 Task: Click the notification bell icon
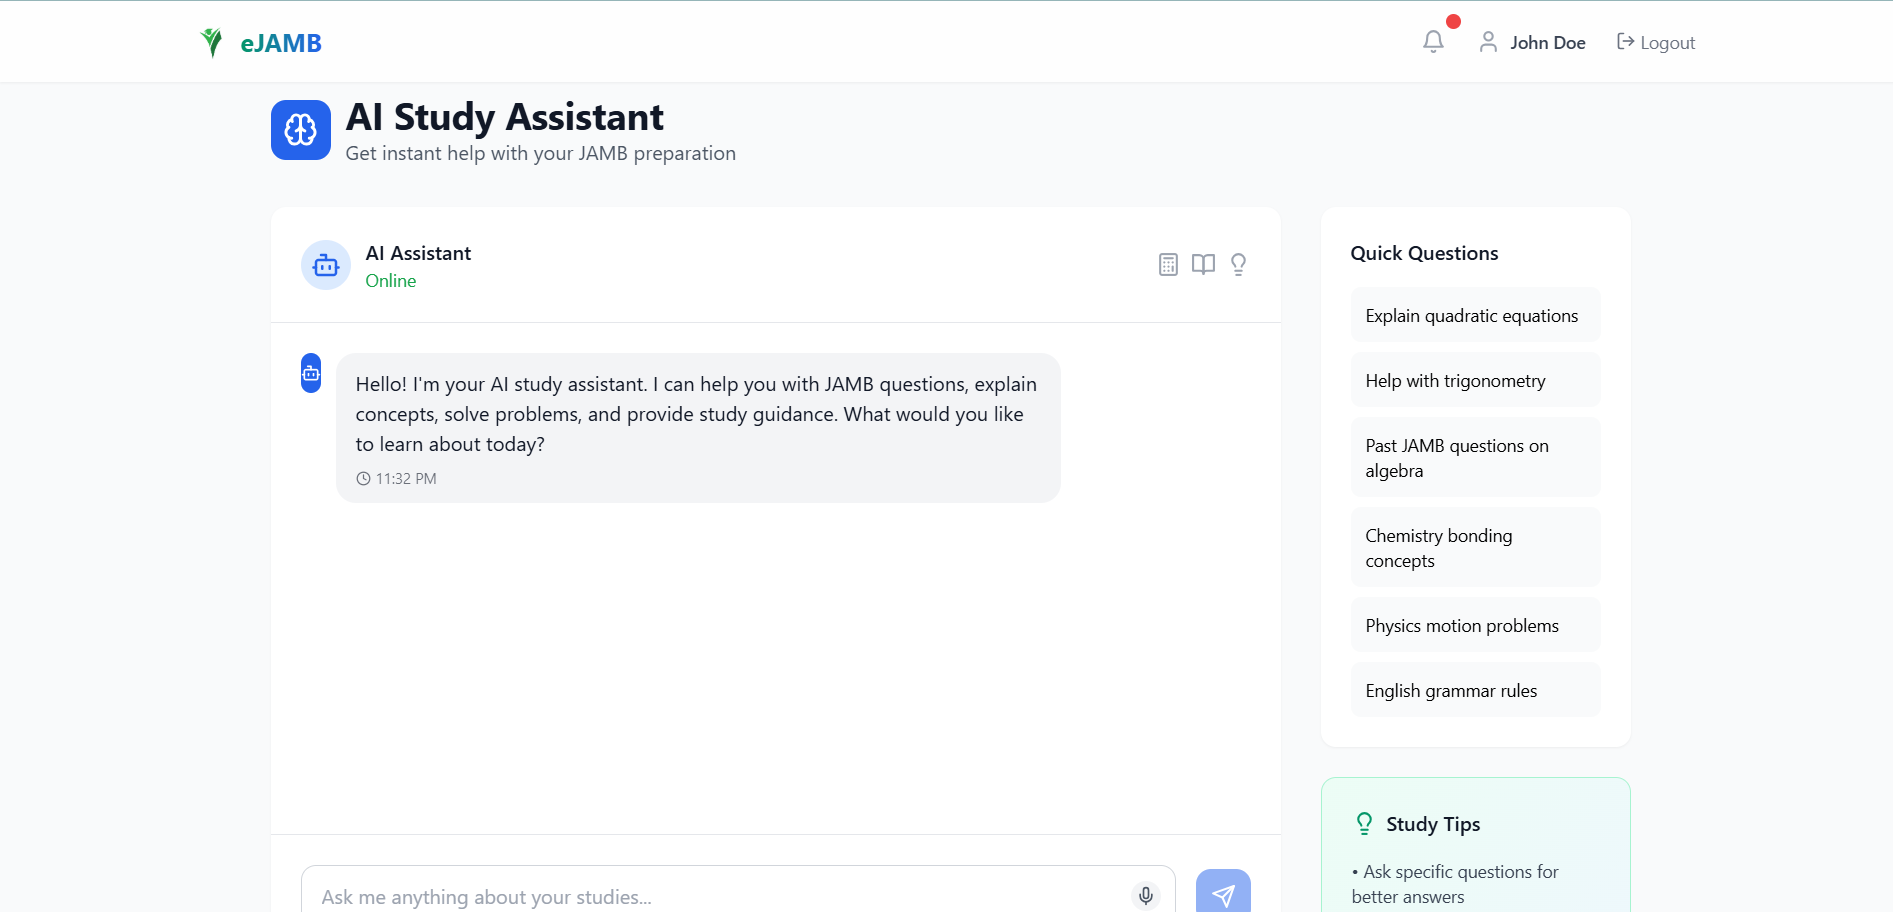1433,42
